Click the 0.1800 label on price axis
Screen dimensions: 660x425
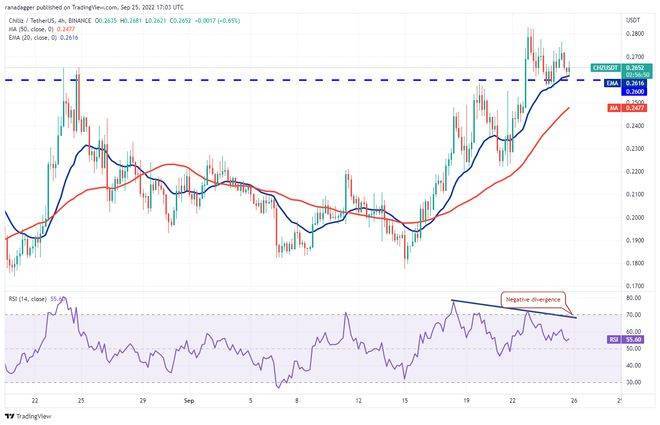(632, 264)
